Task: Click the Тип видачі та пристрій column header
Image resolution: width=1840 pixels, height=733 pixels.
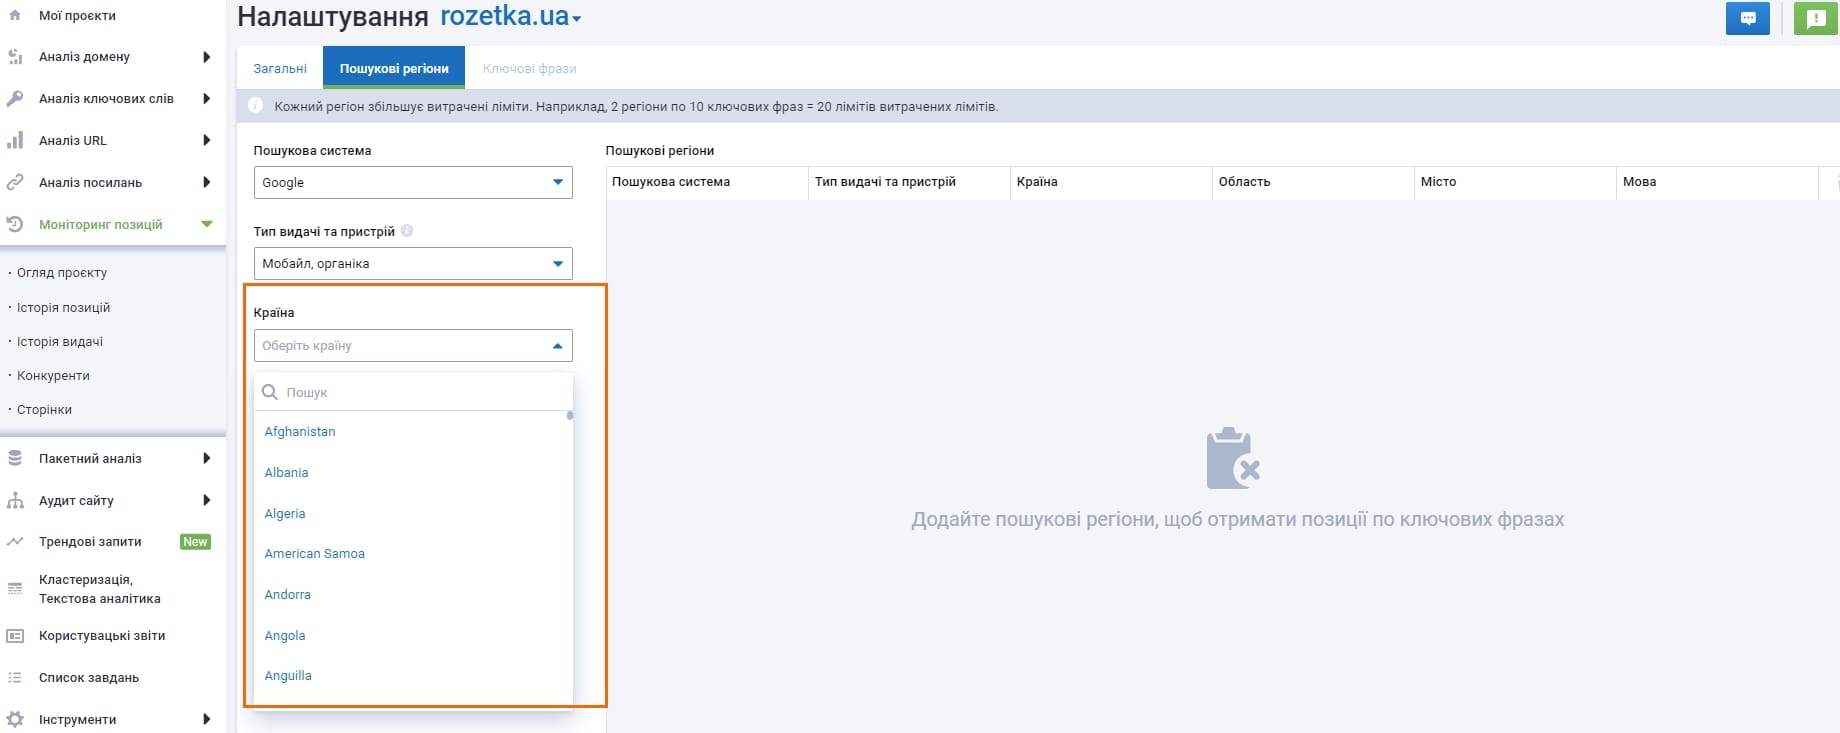Action: click(x=885, y=182)
